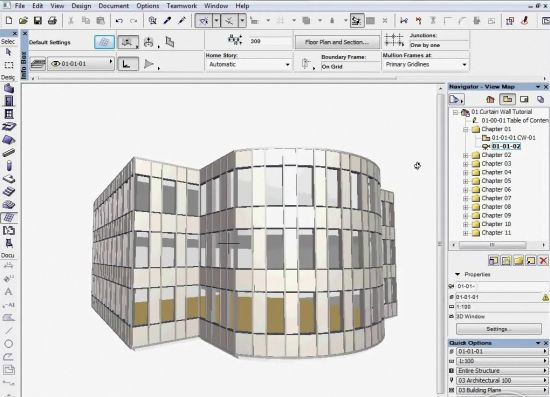Screen dimensions: 550x397
Task: Toggle the layer eye 01-01-01 button
Action: click(80, 63)
